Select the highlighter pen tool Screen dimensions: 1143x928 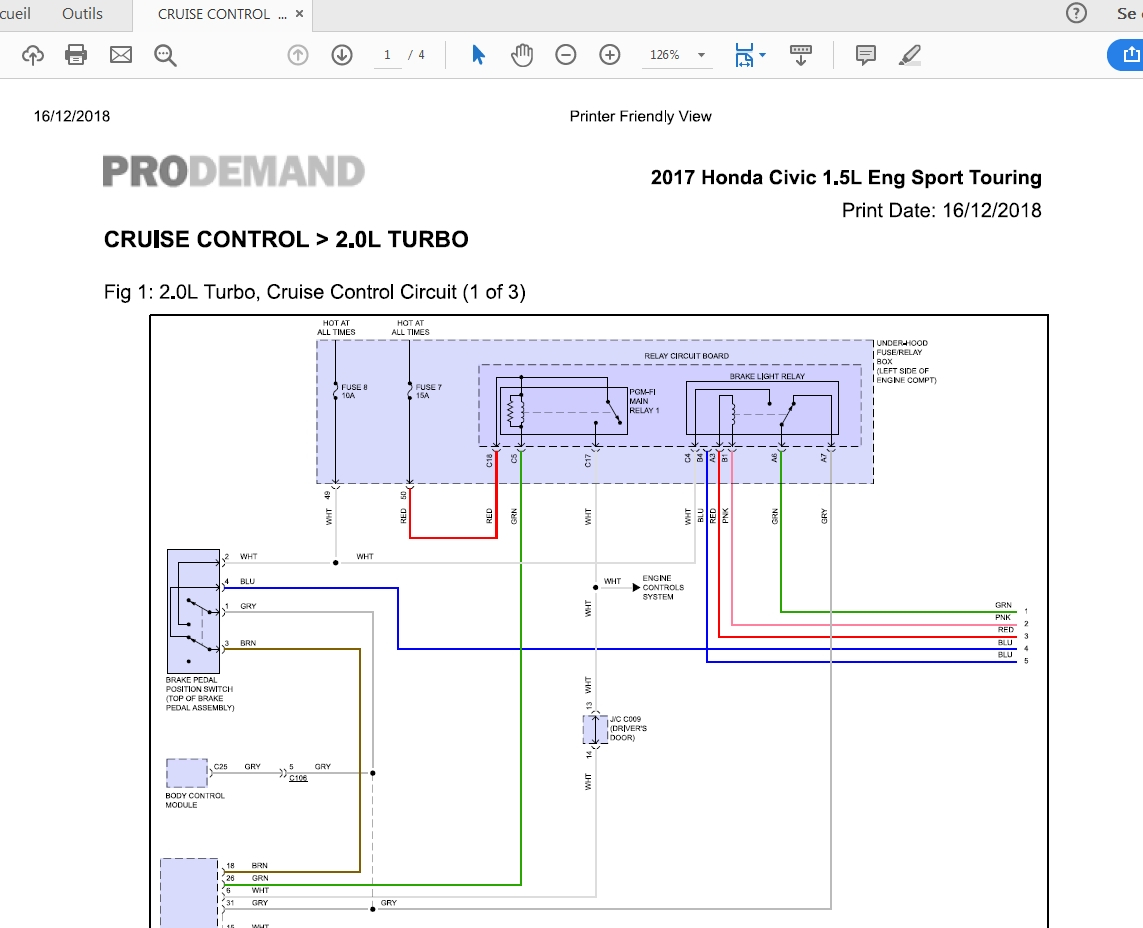point(910,55)
